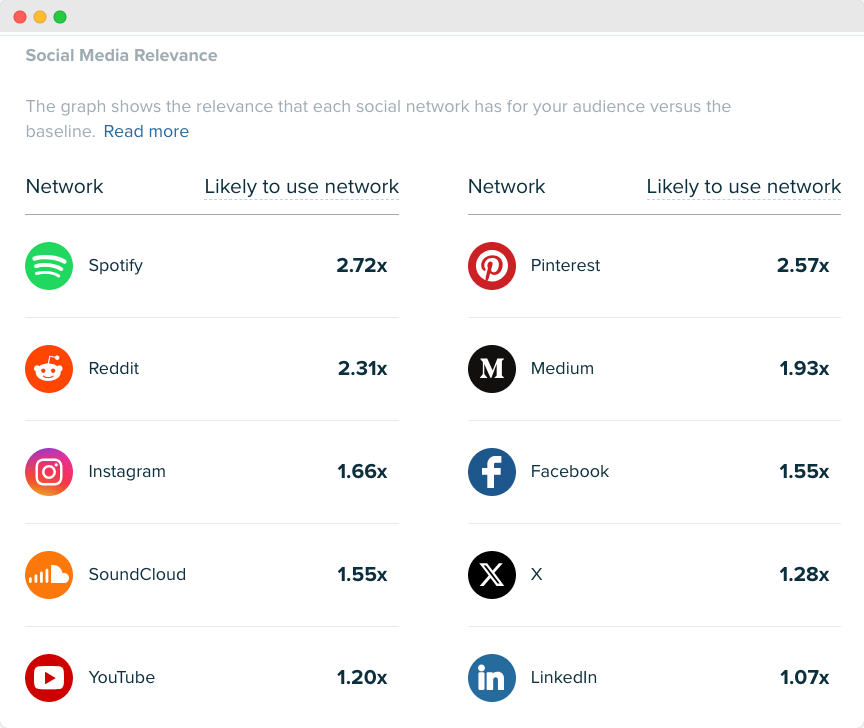Select the 1.55x value for SoundCloud

pos(363,574)
